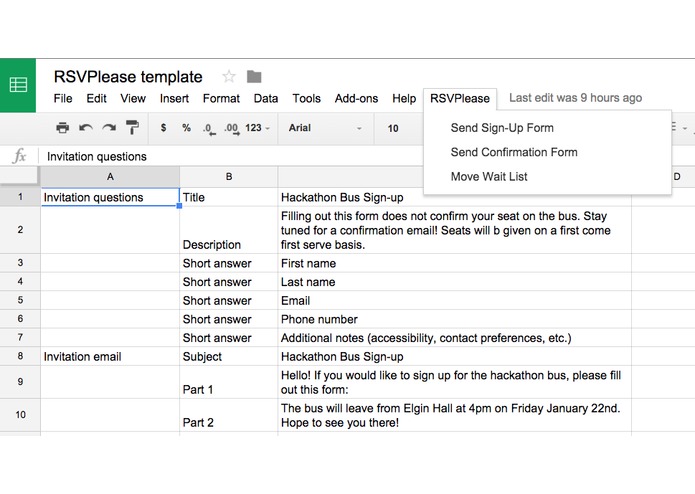This screenshot has width=695, height=494.
Task: Click the fx function icon
Action: click(19, 156)
